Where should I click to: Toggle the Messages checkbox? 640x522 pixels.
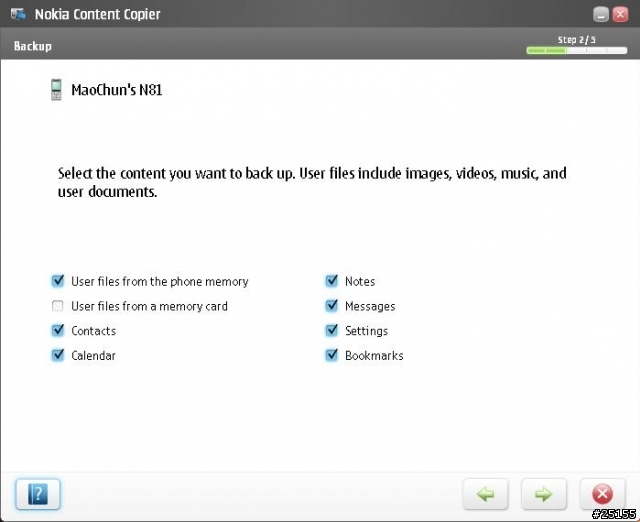pos(331,306)
